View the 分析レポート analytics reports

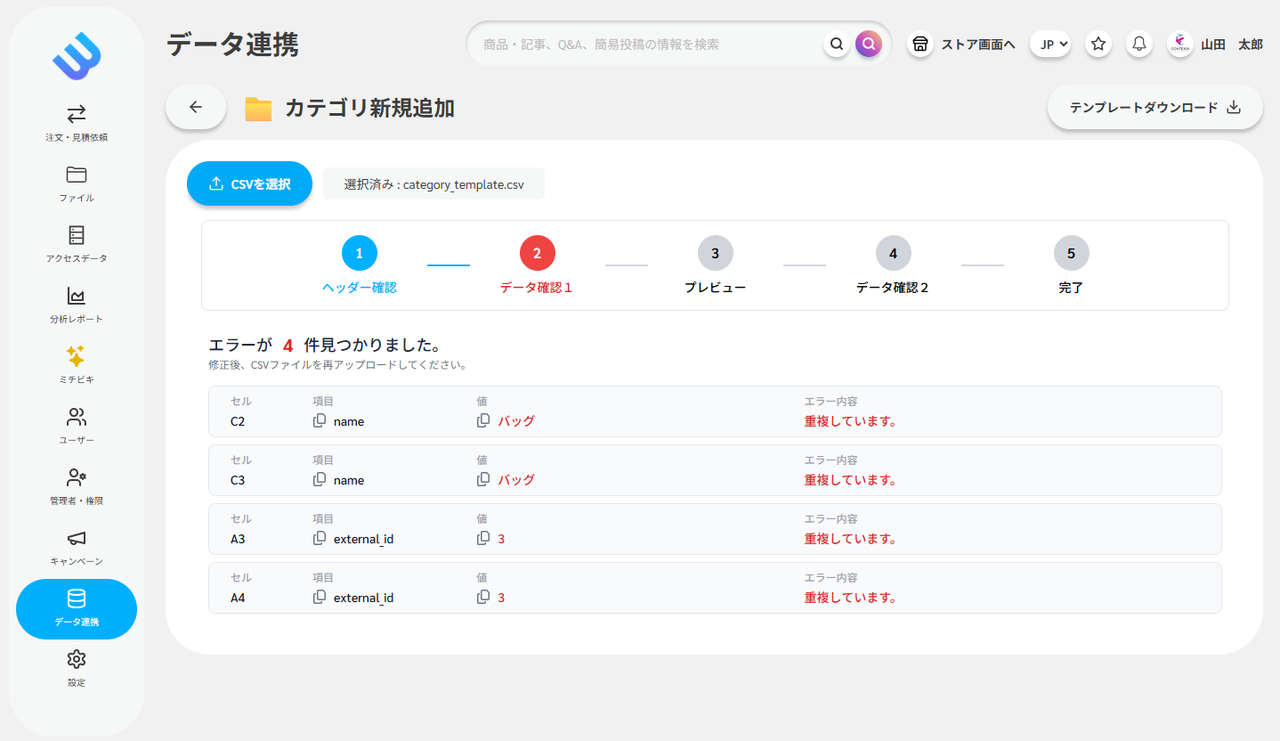(75, 306)
